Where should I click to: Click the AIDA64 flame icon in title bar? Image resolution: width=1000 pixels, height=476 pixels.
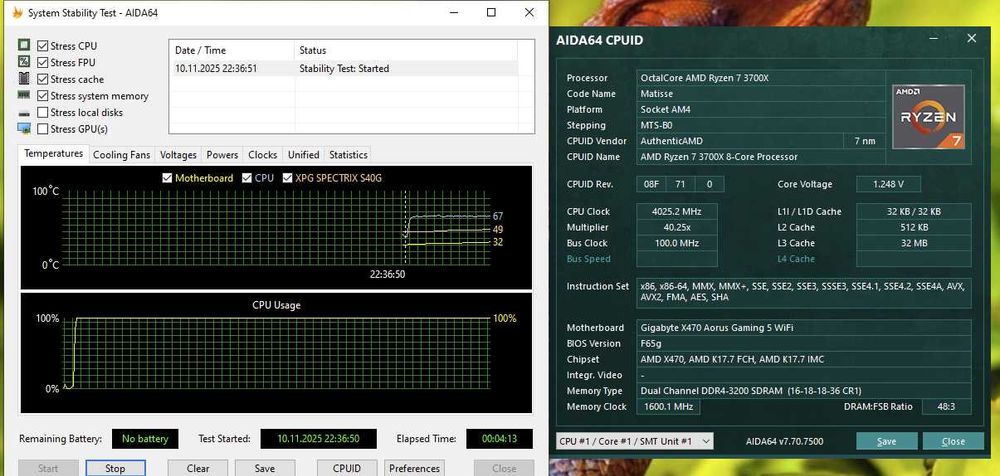[x=17, y=12]
